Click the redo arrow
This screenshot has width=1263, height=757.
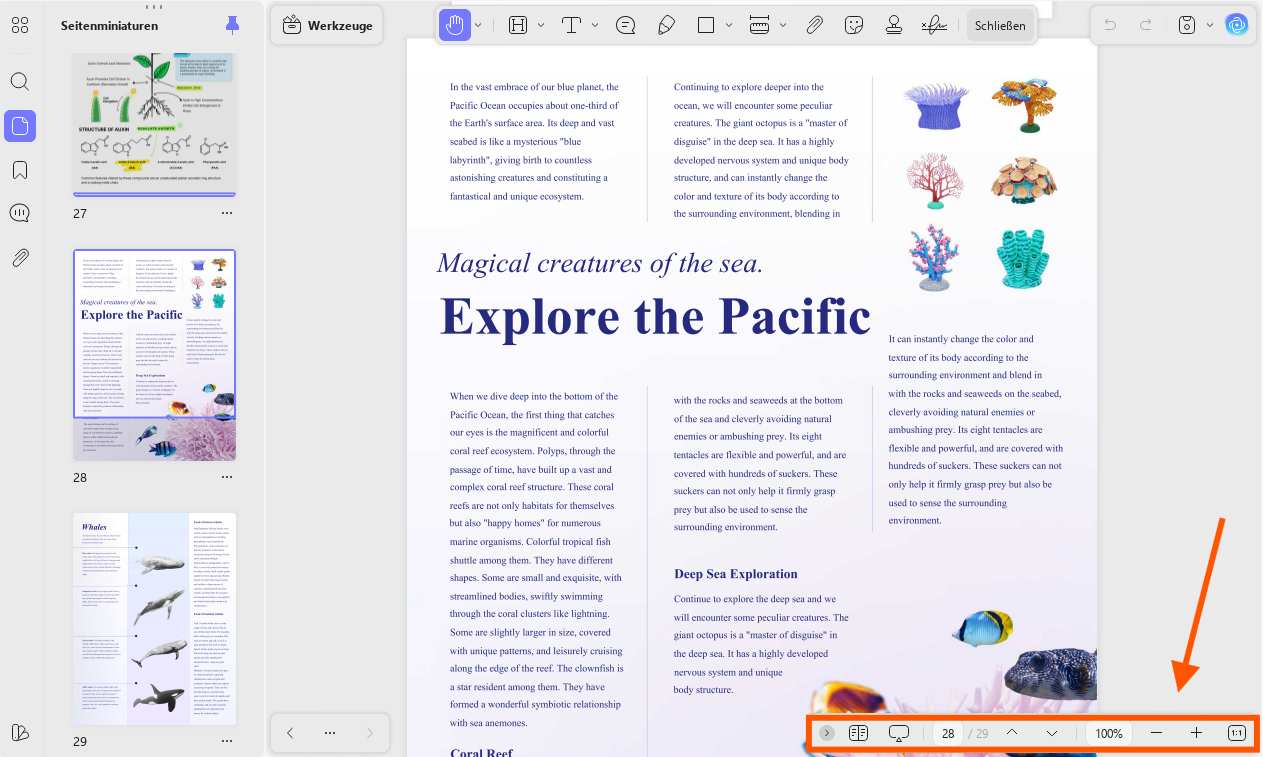pos(1146,25)
